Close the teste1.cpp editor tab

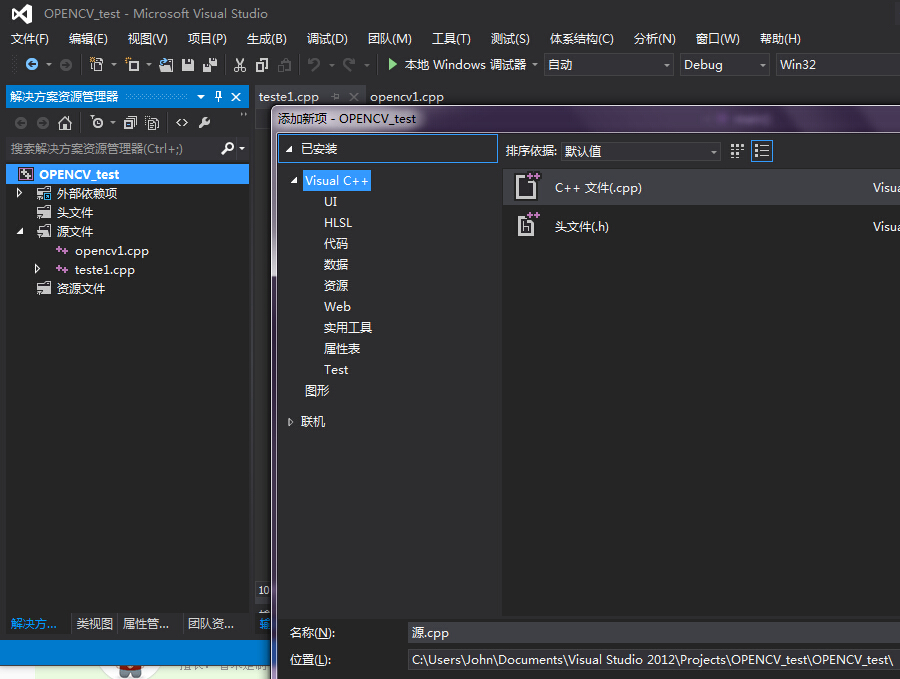[x=354, y=96]
